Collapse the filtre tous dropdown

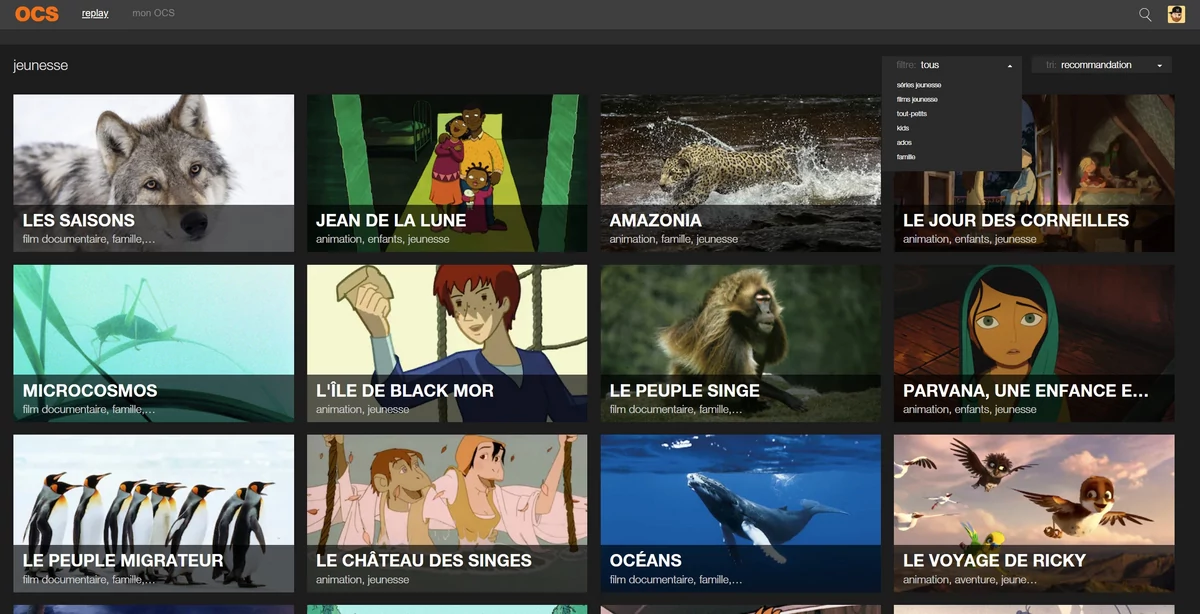[952, 65]
